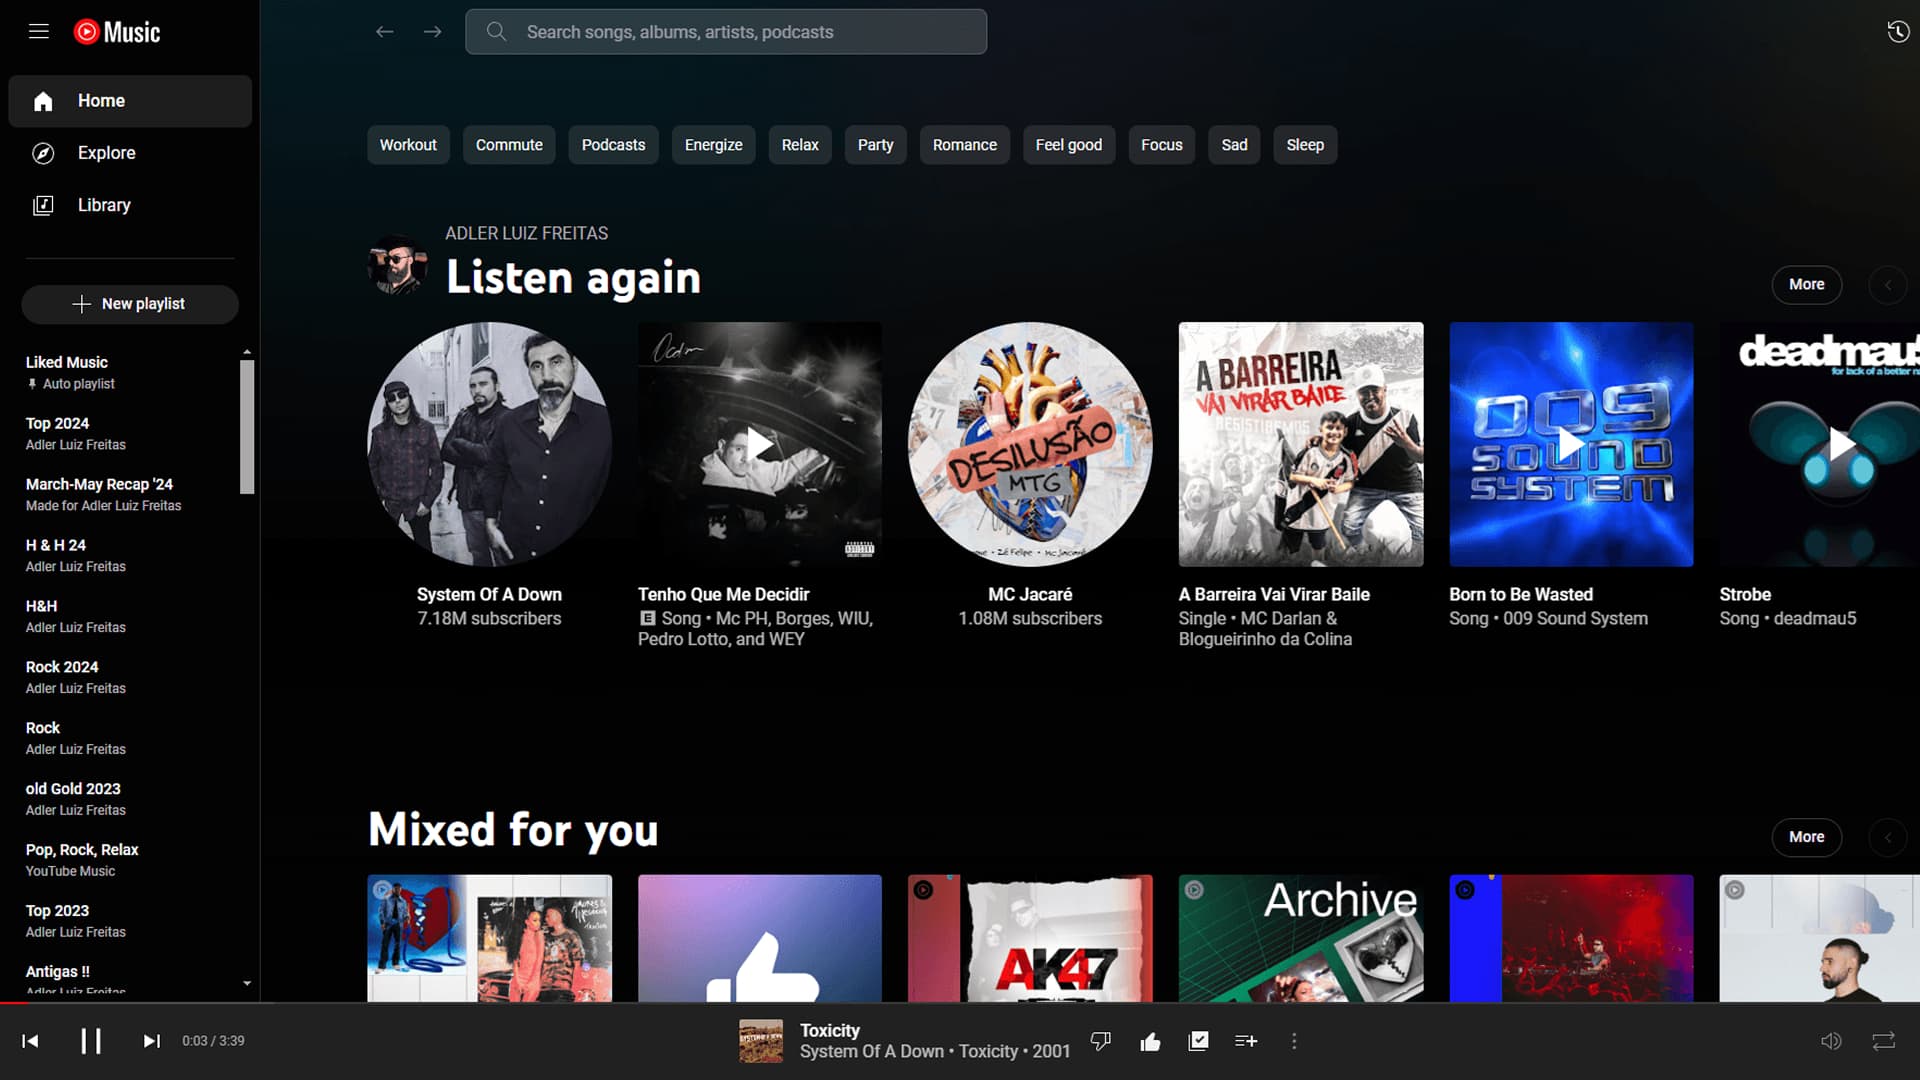Go back with the left arrow
Viewport: 1920px width, 1080px height.
pyautogui.click(x=384, y=32)
